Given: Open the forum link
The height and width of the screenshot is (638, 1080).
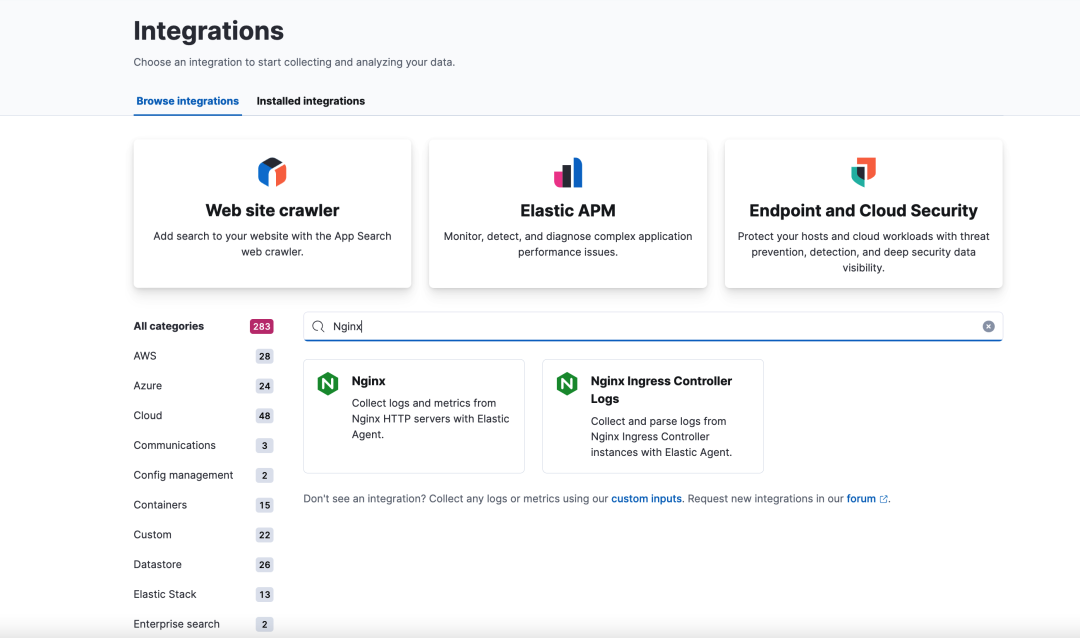Looking at the screenshot, I should 861,498.
